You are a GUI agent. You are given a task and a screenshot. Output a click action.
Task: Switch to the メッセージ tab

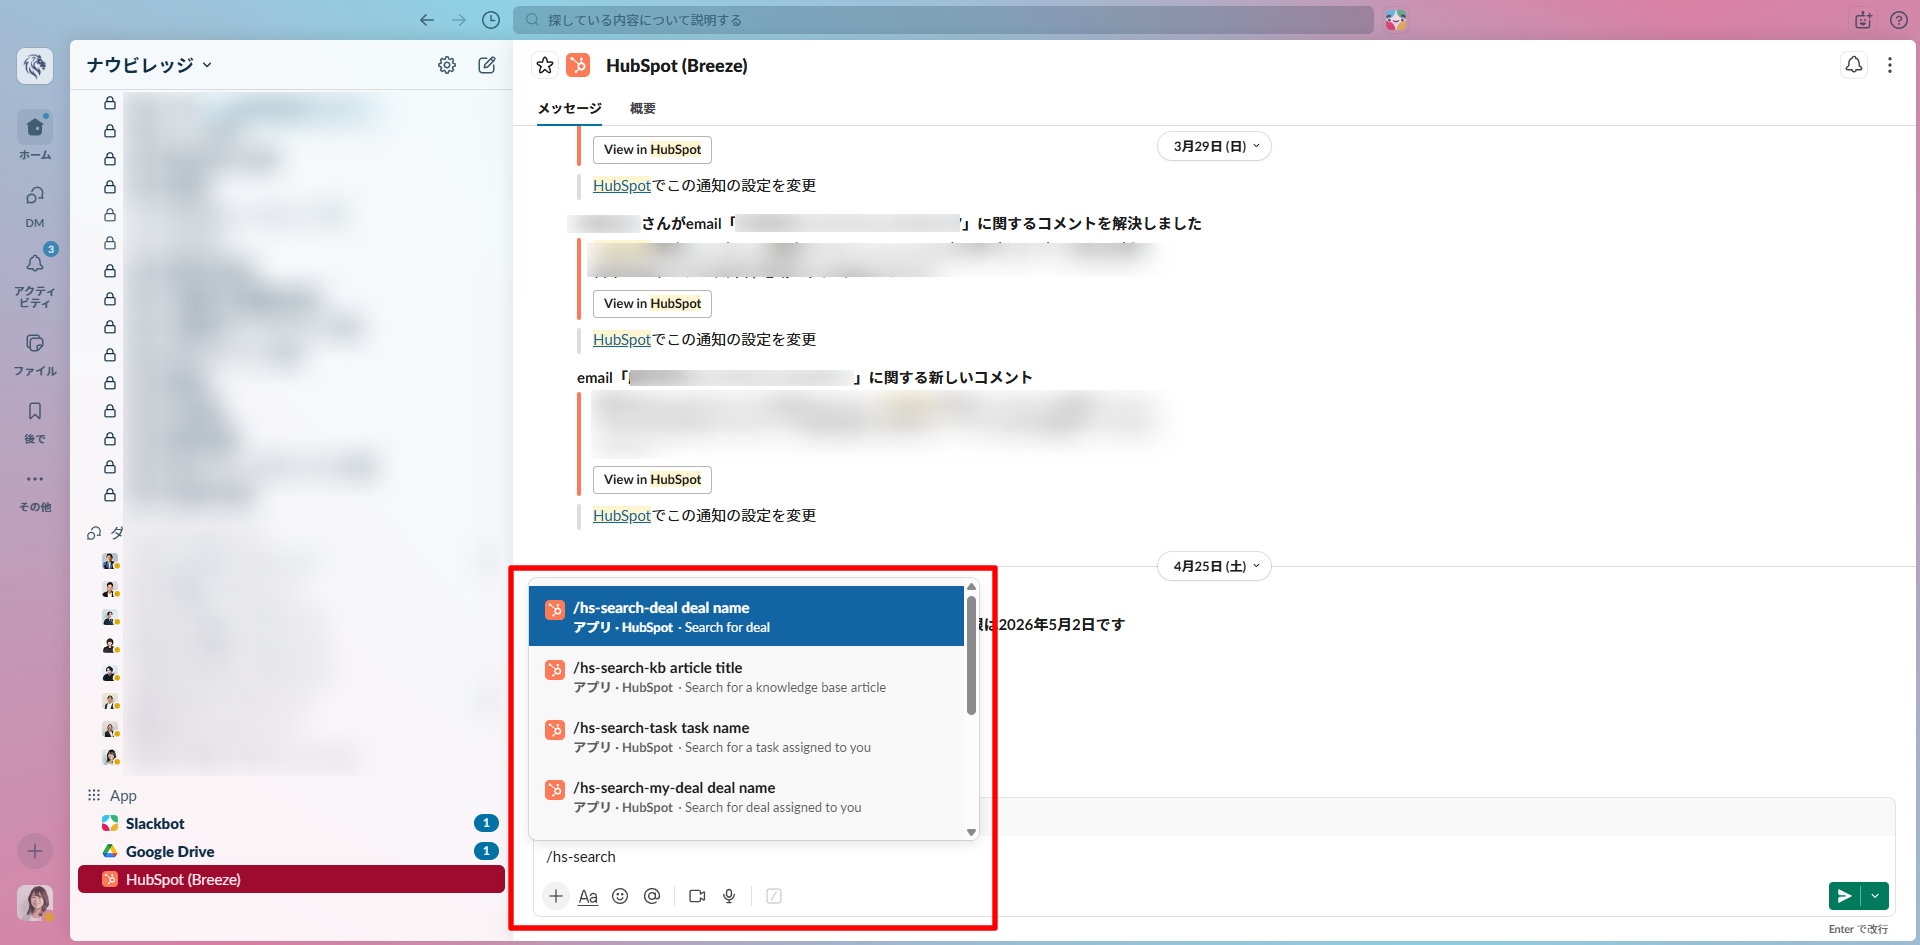pos(570,108)
